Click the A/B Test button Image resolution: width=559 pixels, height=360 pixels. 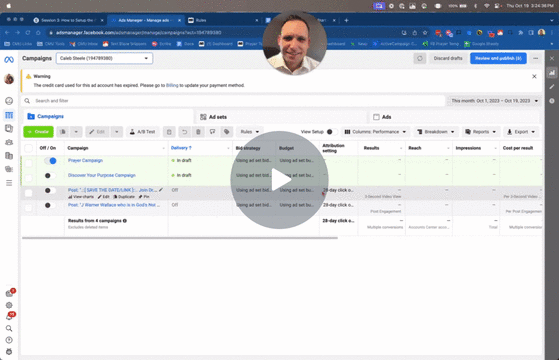coord(142,132)
